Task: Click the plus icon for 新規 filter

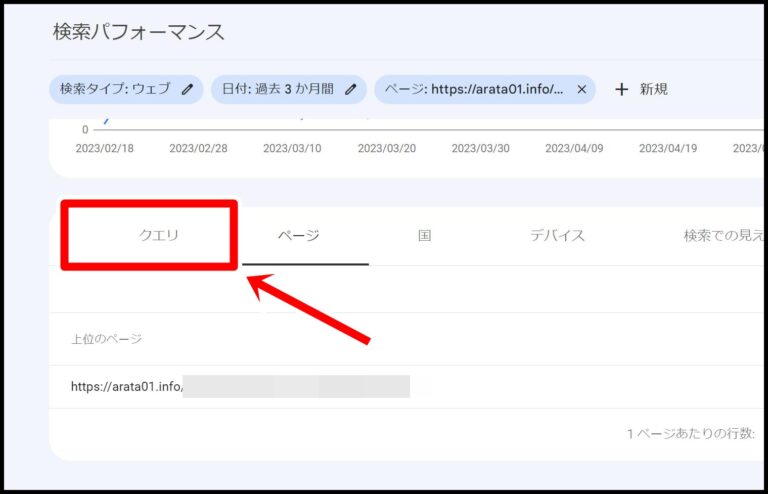Action: 622,89
